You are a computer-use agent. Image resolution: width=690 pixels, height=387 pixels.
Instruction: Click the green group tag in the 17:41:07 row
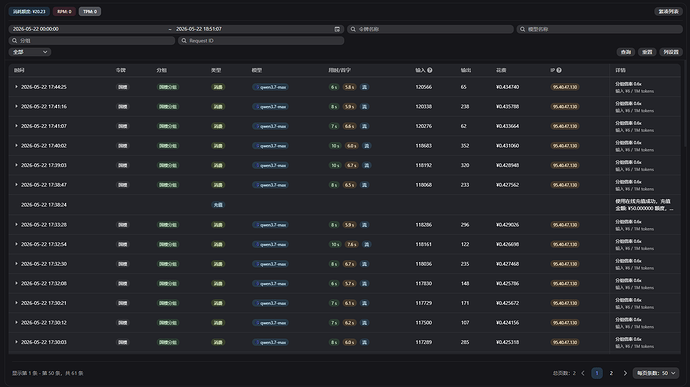pyautogui.click(x=168, y=126)
